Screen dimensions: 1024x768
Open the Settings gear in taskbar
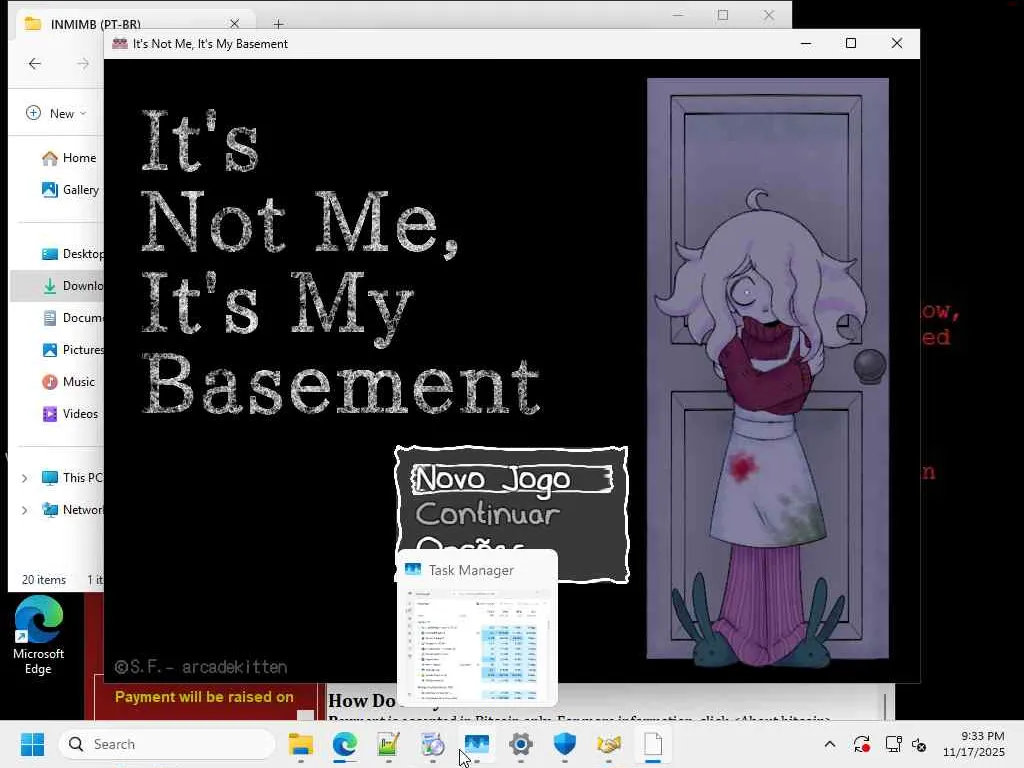(x=521, y=745)
